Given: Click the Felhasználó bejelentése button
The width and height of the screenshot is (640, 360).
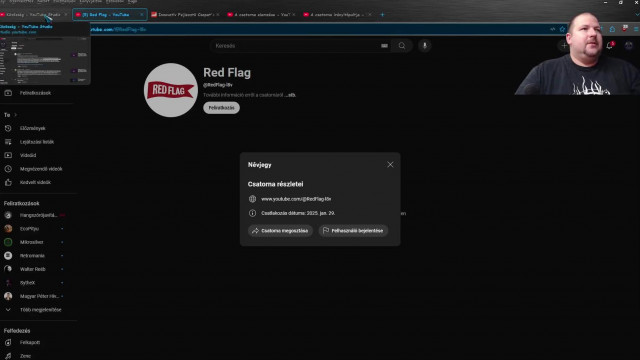Looking at the screenshot, I should coord(353,231).
